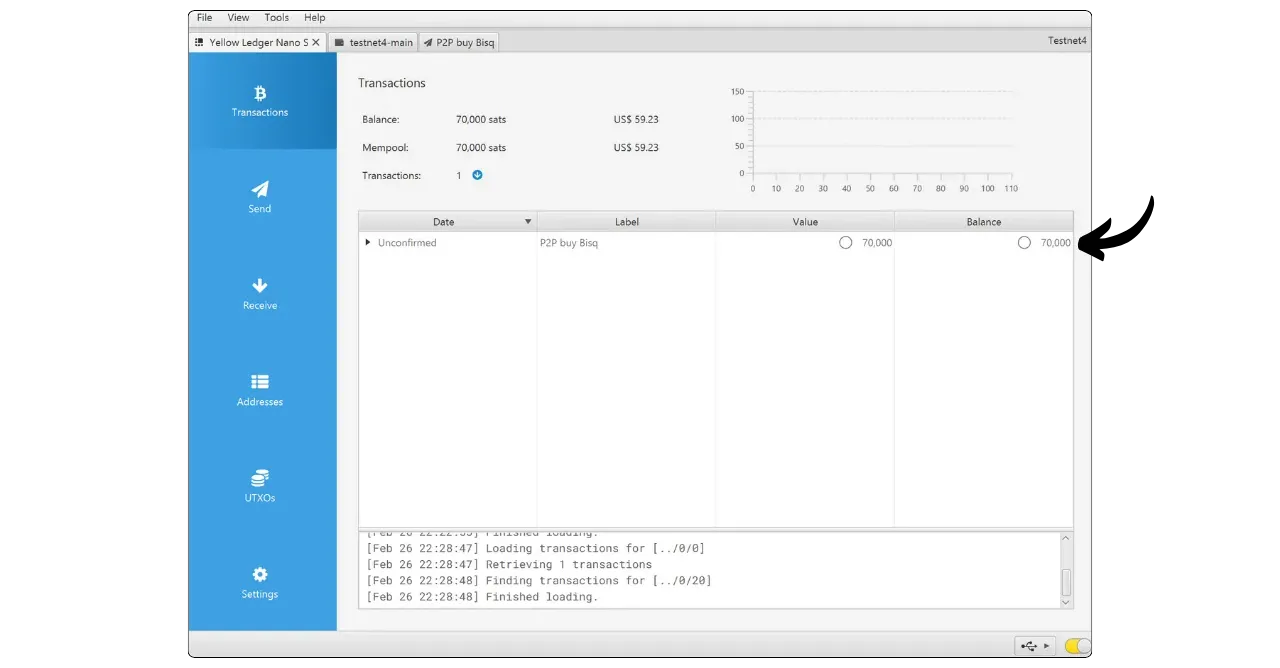This screenshot has width=1280, height=668.
Task: Click the USB device status icon
Action: [1034, 646]
